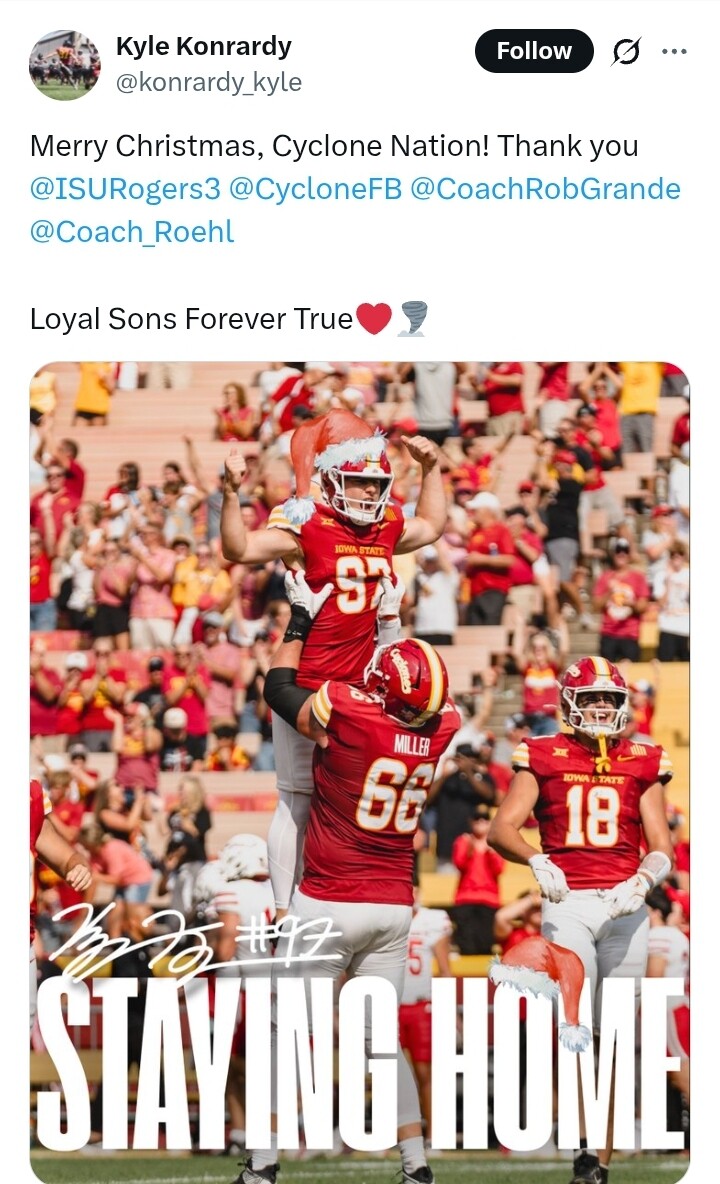
Task: Open Kyle Konrardy's profile picture
Action: click(65, 65)
